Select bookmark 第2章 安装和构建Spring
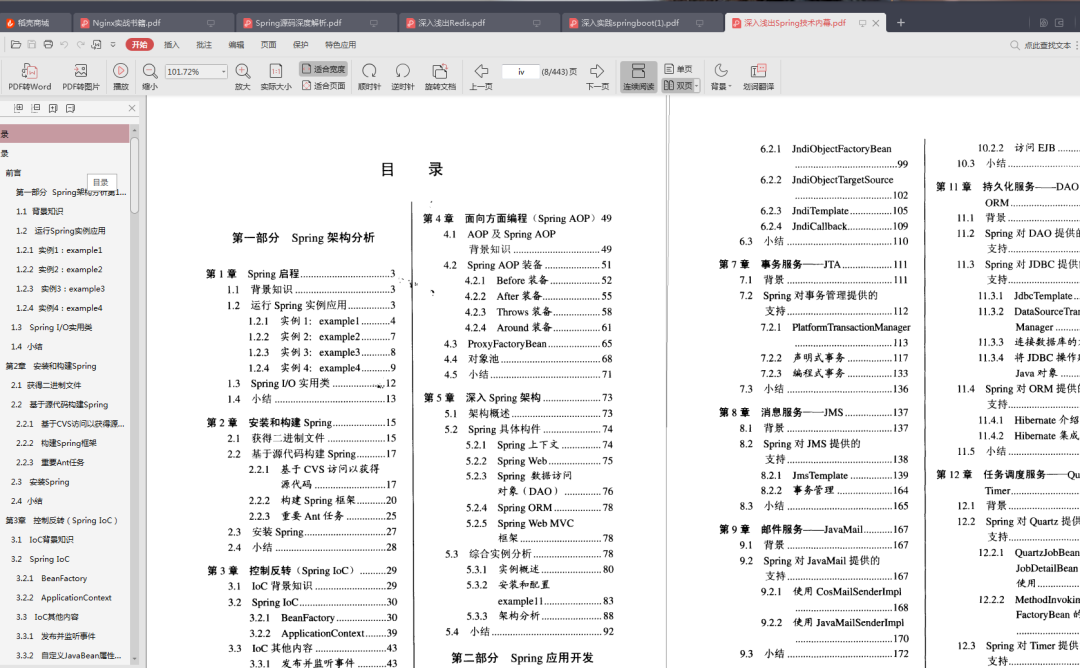Screen dimensions: 1080x668 click(x=52, y=366)
